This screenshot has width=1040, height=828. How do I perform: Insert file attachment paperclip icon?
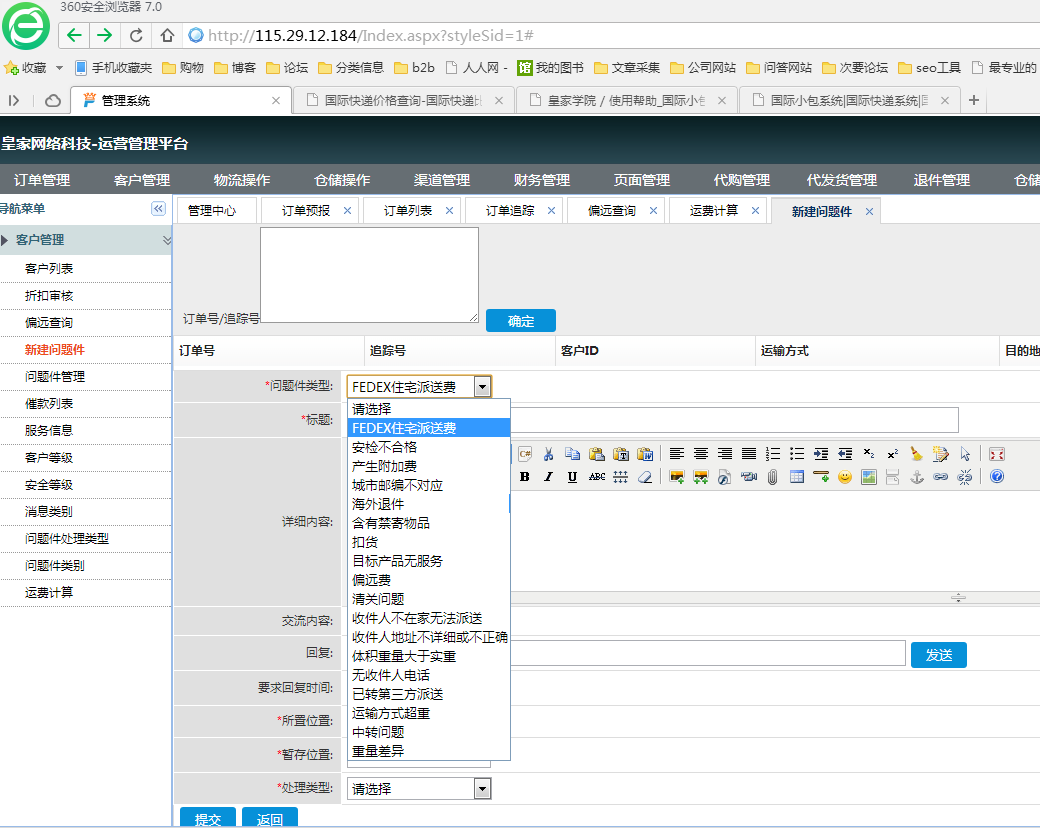tap(773, 476)
